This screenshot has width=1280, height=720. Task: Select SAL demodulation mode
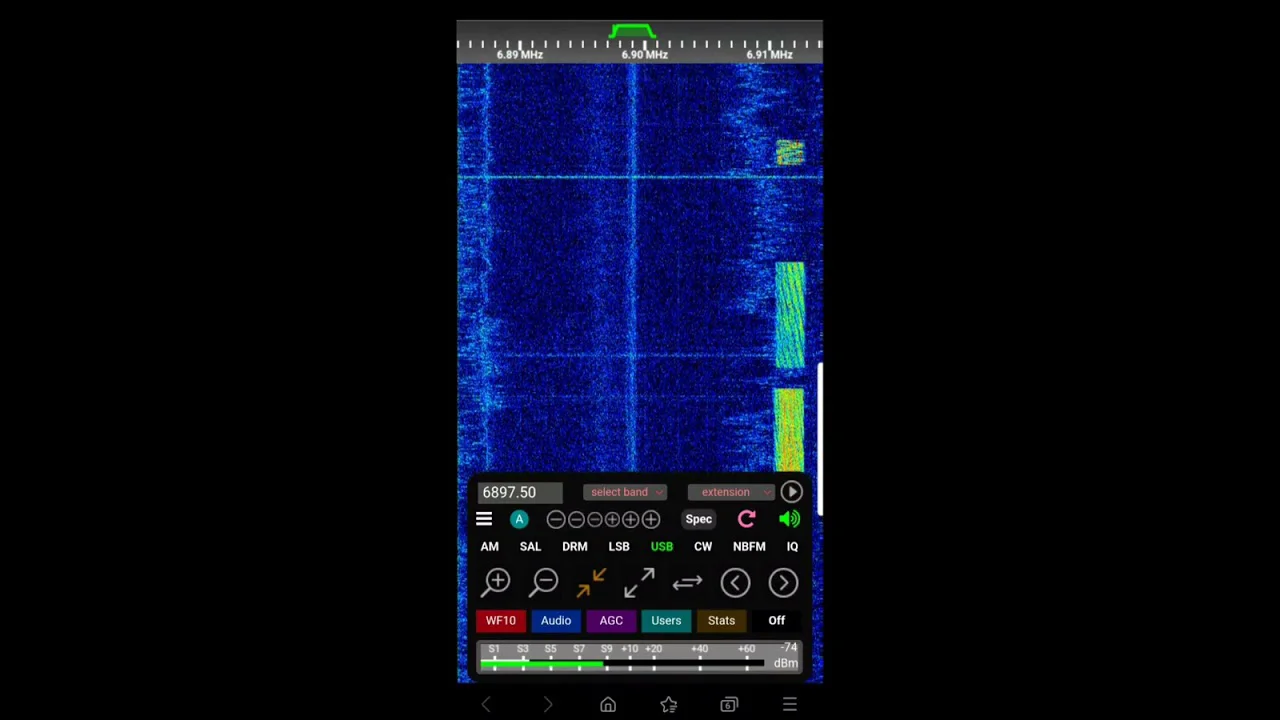click(530, 547)
